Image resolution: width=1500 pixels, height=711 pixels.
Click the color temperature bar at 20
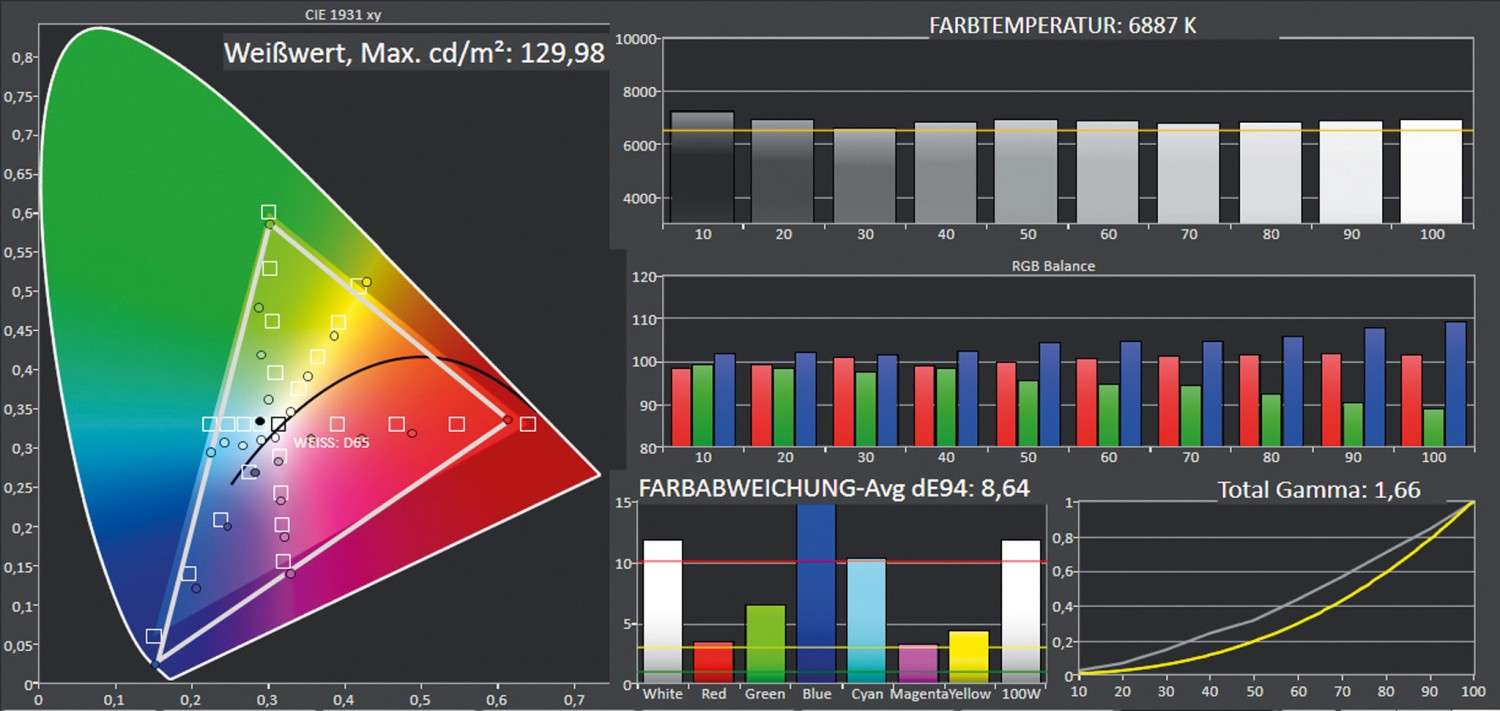click(x=783, y=171)
